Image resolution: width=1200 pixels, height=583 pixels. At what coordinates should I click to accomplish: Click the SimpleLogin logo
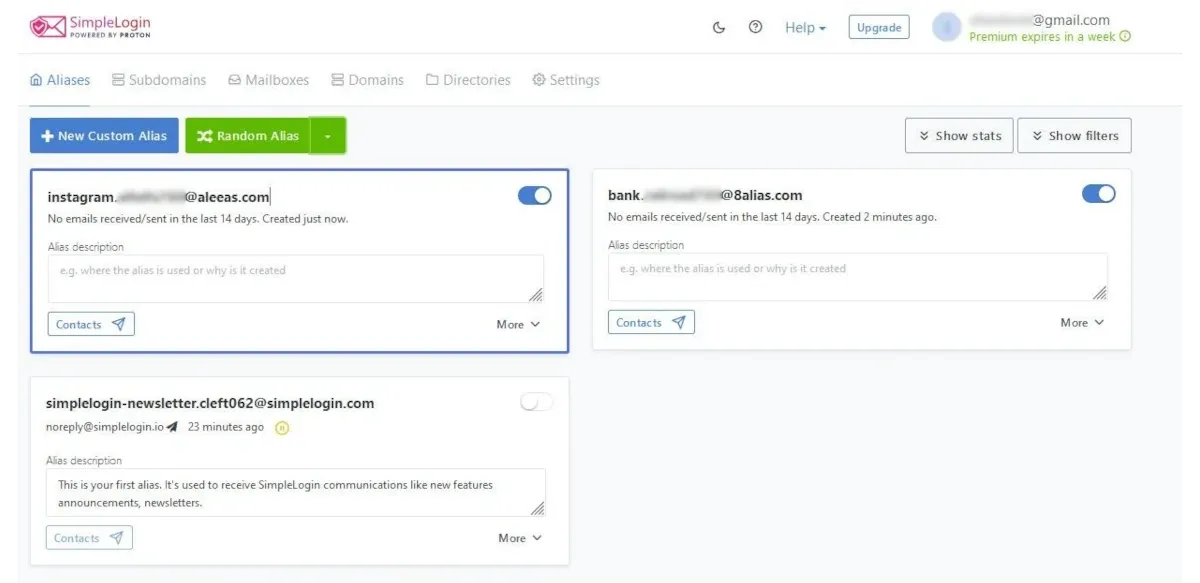click(90, 27)
